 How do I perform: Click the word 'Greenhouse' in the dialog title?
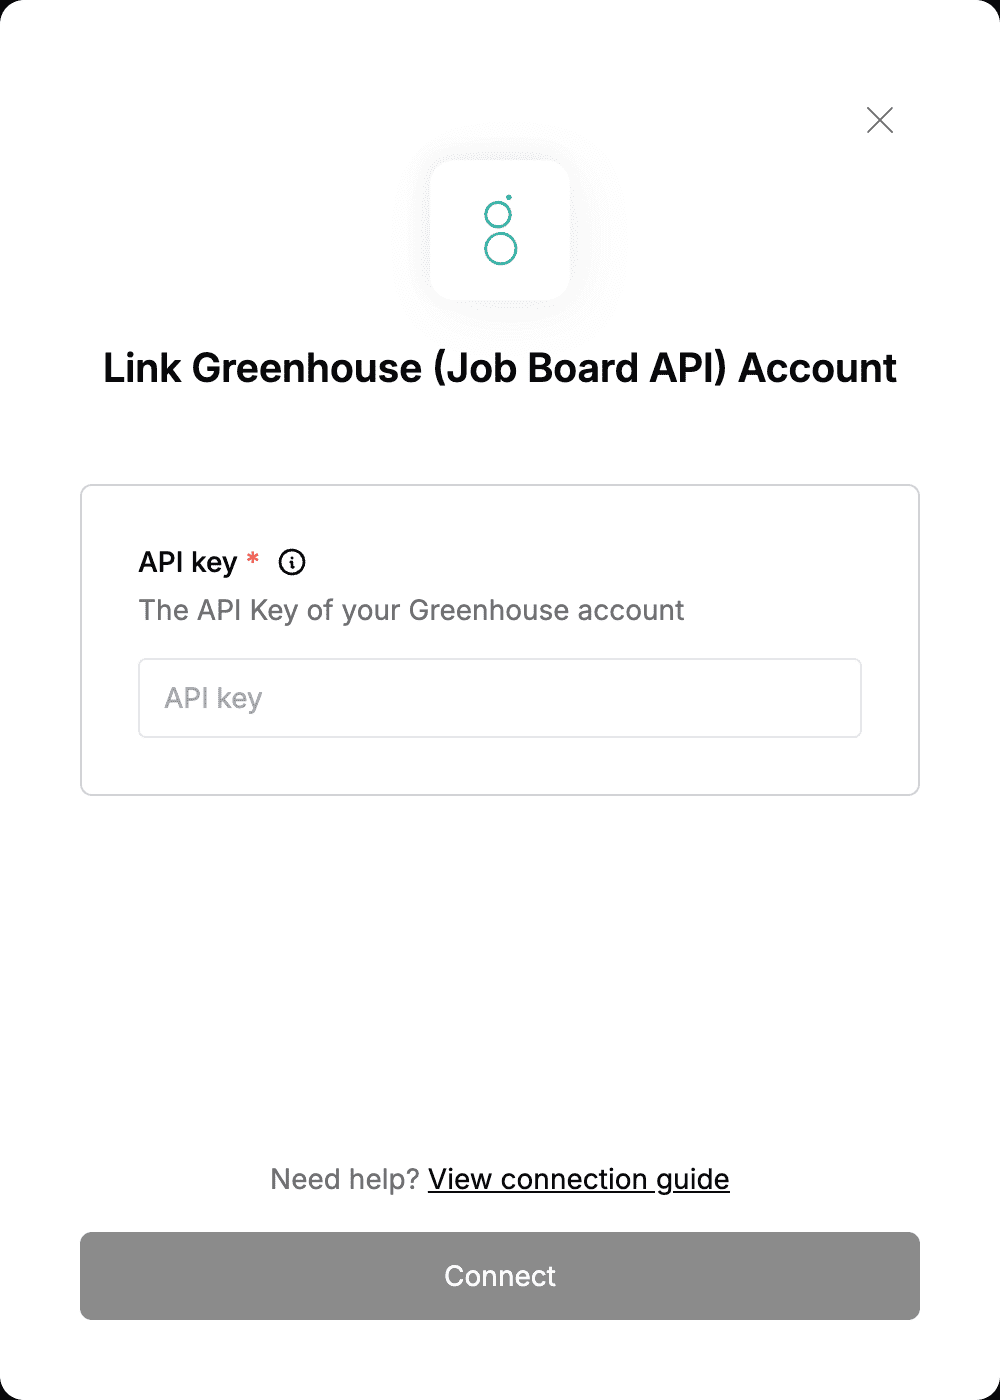[x=307, y=368]
